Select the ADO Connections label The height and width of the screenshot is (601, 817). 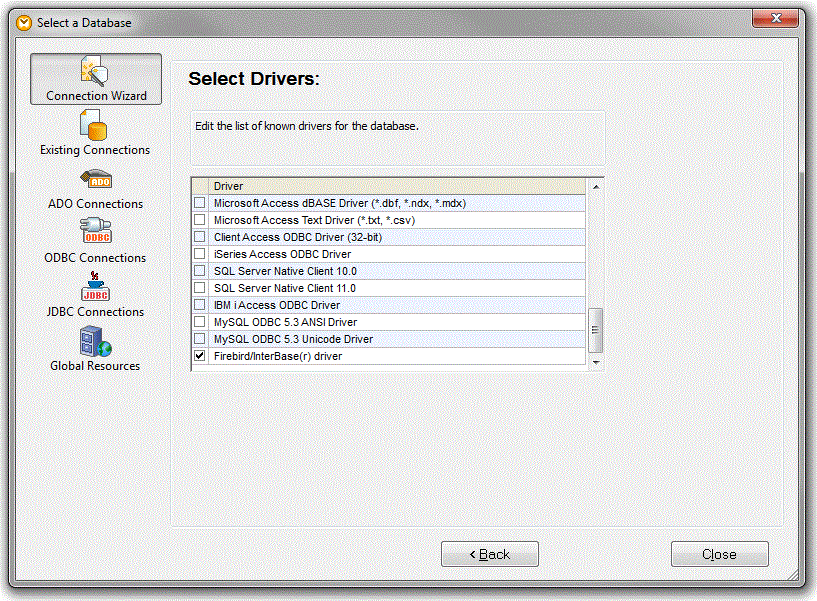point(95,204)
